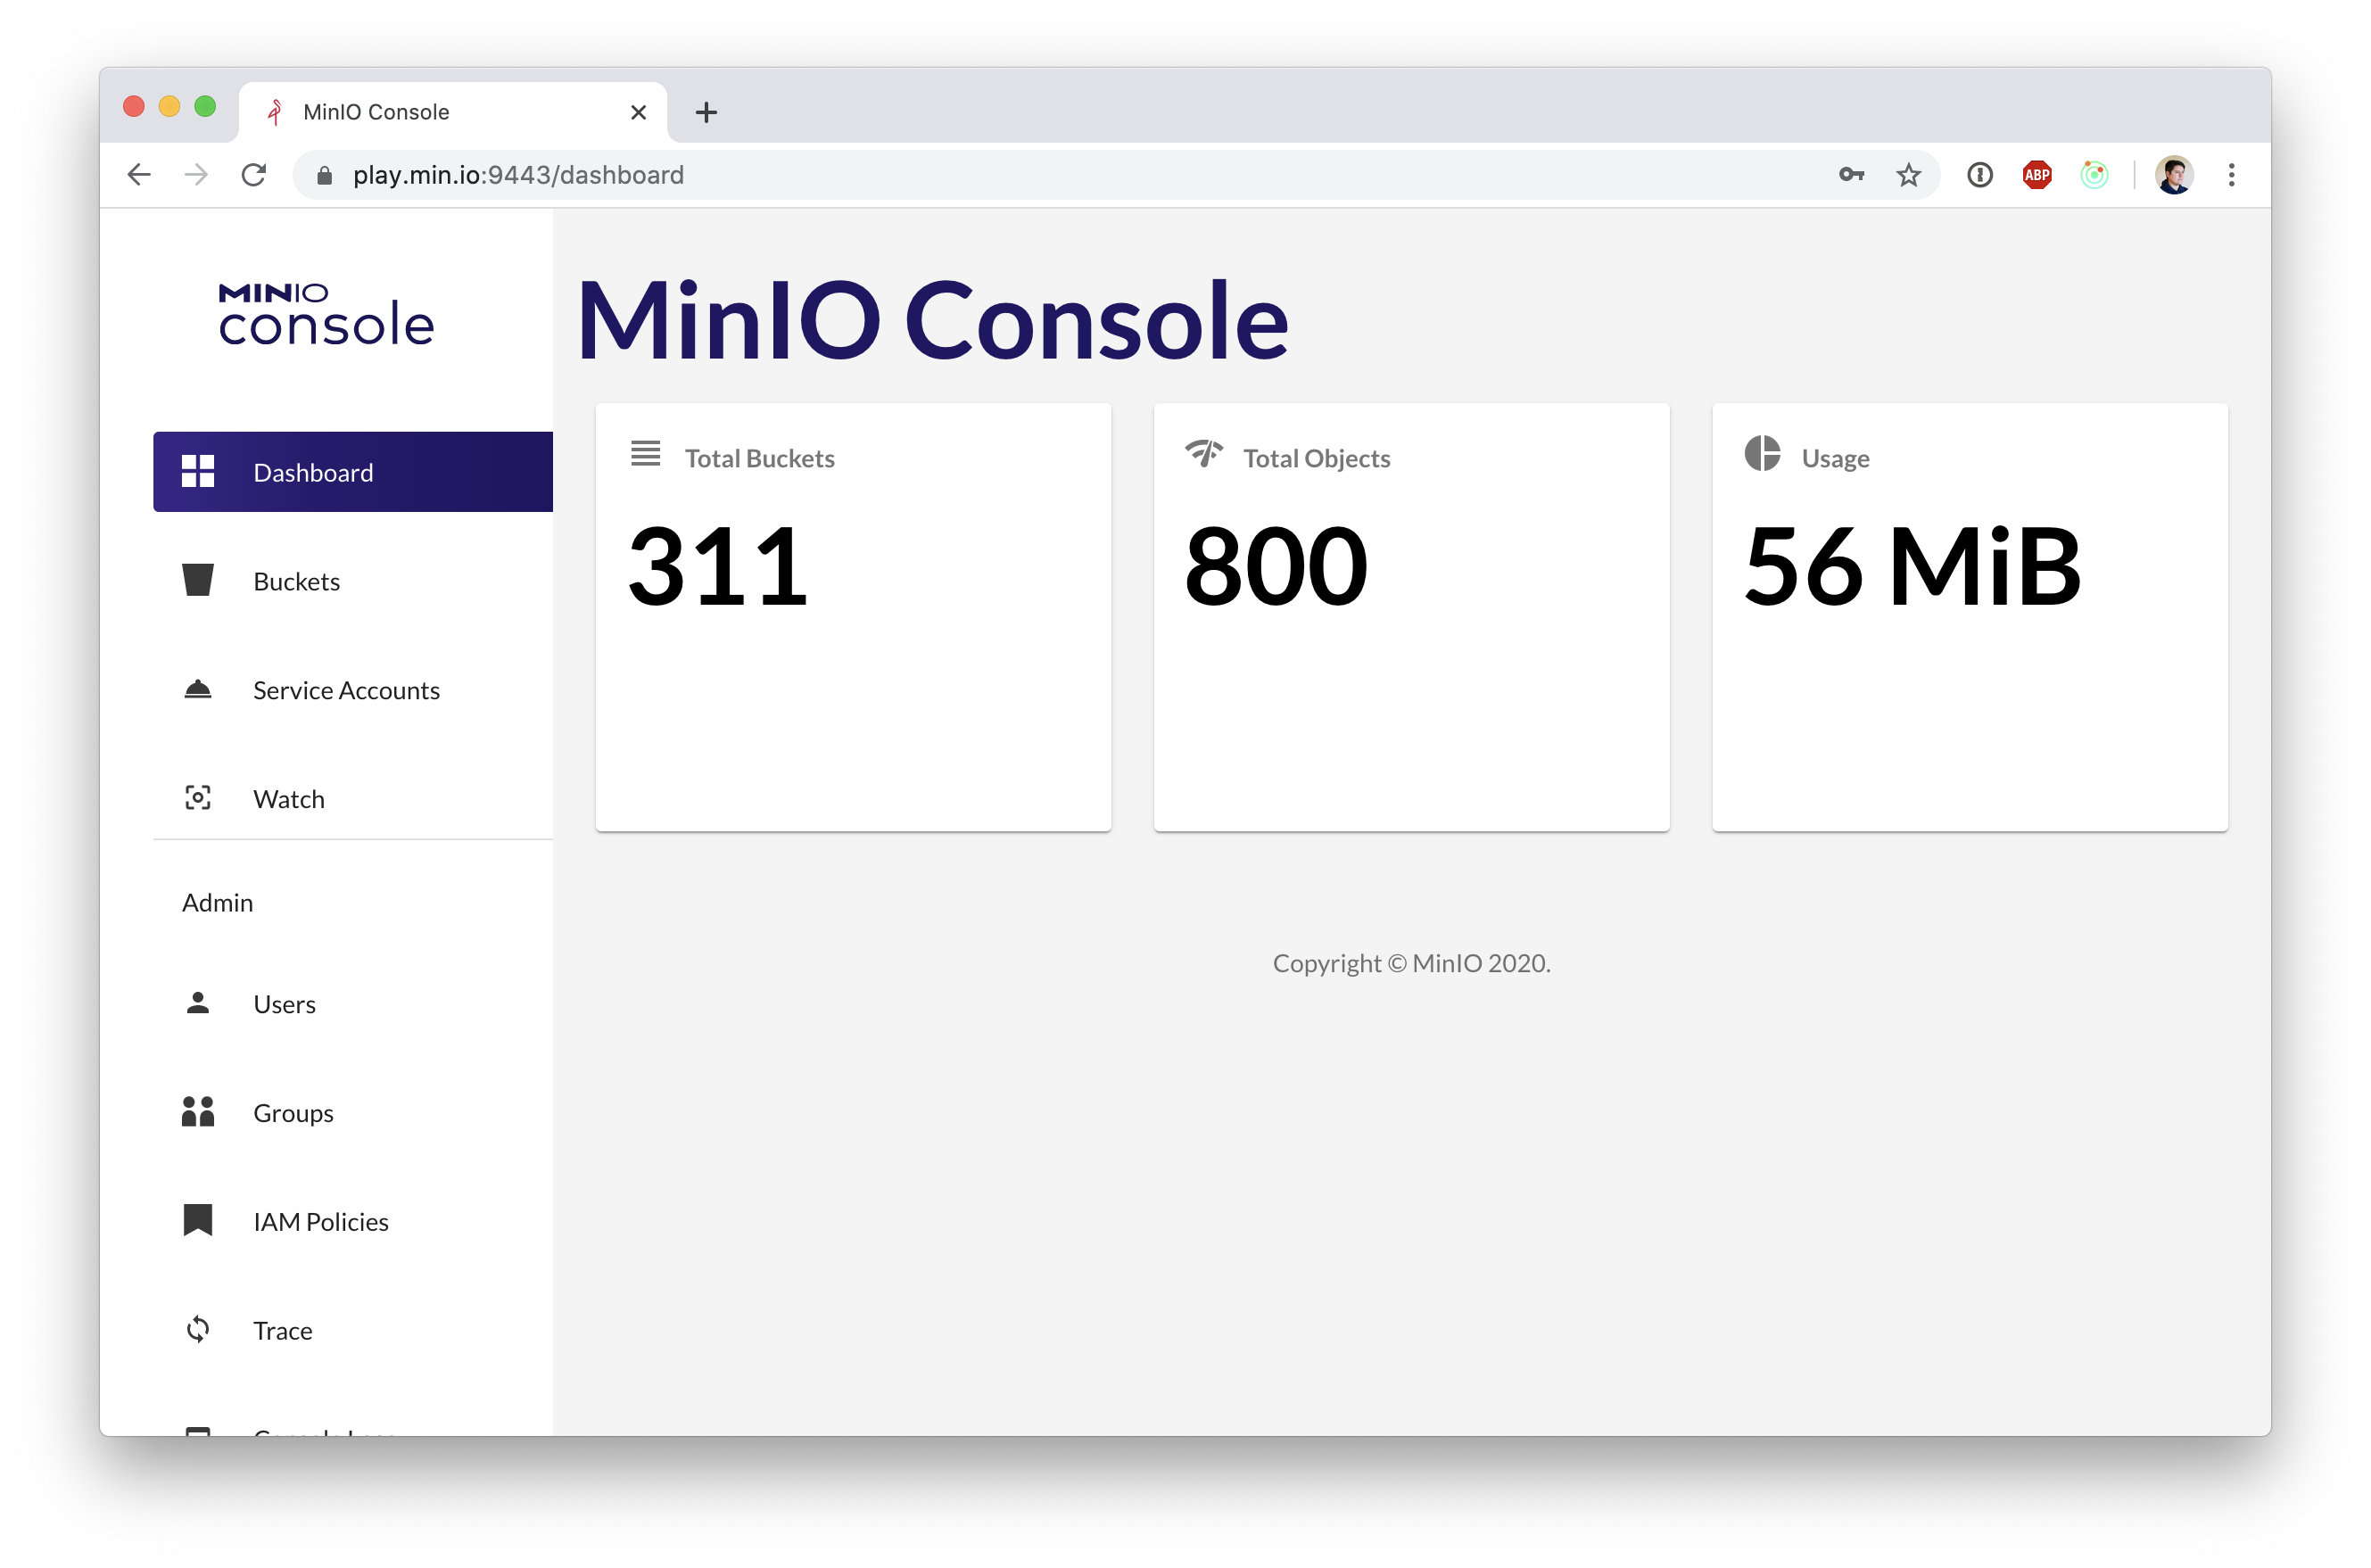Click the AdBlock Plus extension icon
This screenshot has width=2371, height=1568.
[2036, 175]
